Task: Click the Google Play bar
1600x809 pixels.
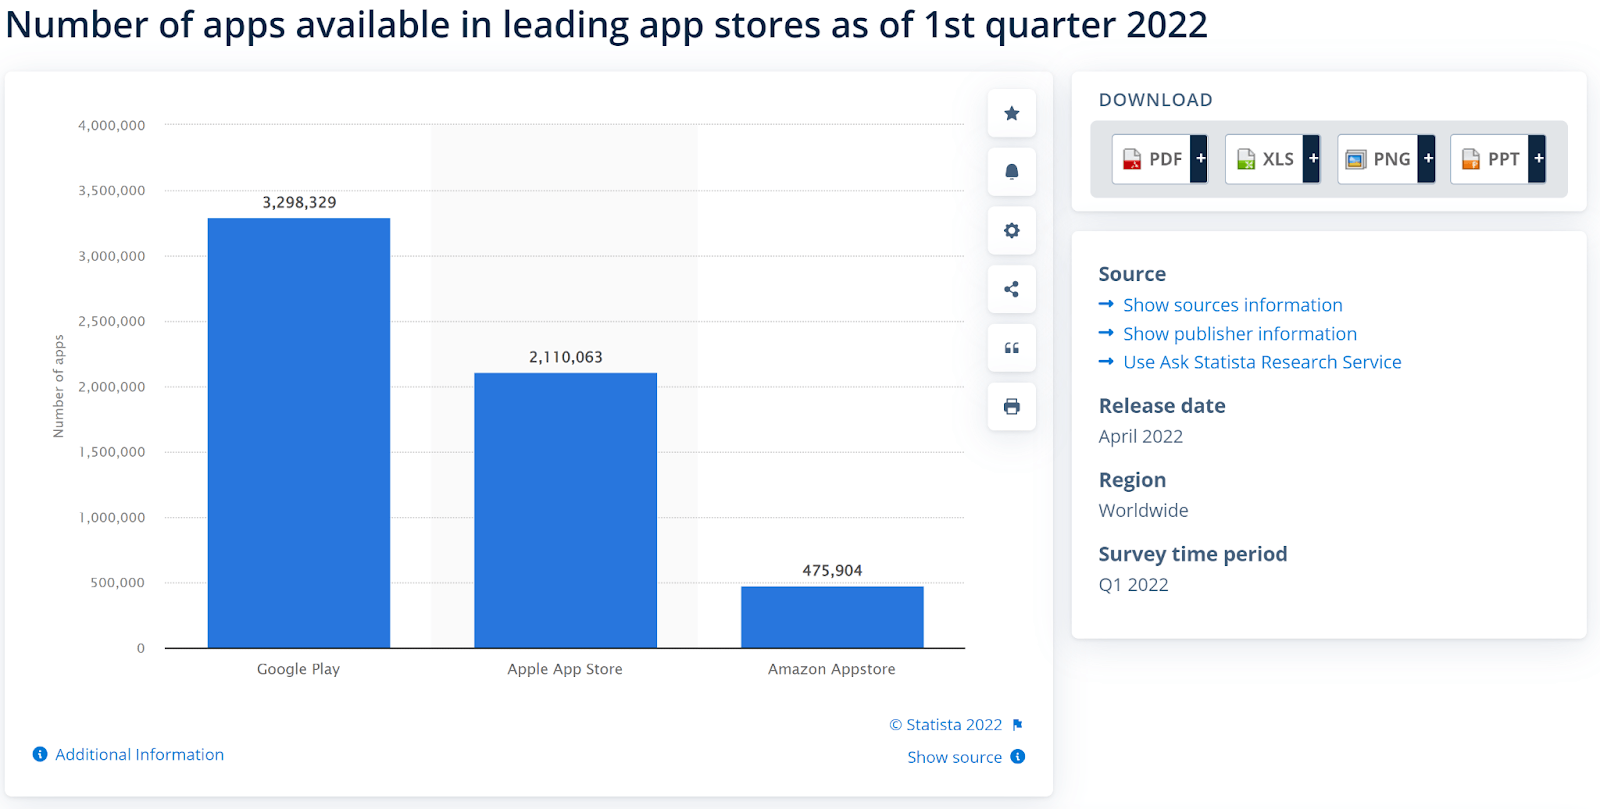Action: point(299,433)
